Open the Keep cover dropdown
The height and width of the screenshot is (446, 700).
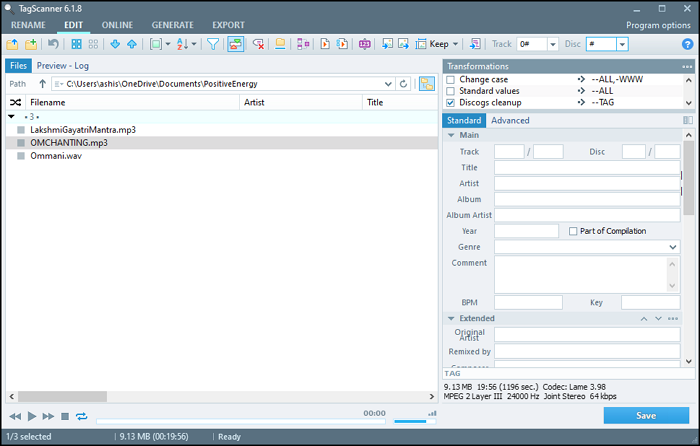455,44
